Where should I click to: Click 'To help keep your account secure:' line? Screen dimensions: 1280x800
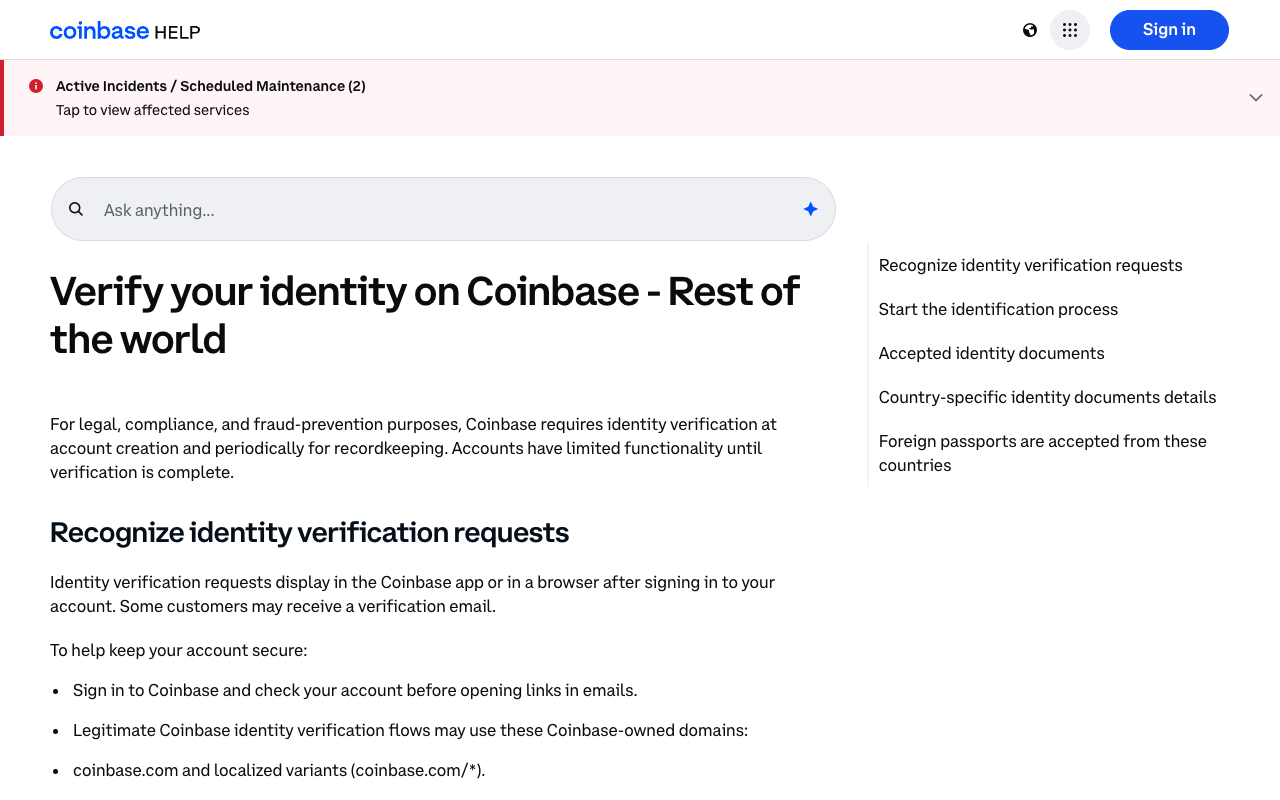[x=179, y=650]
